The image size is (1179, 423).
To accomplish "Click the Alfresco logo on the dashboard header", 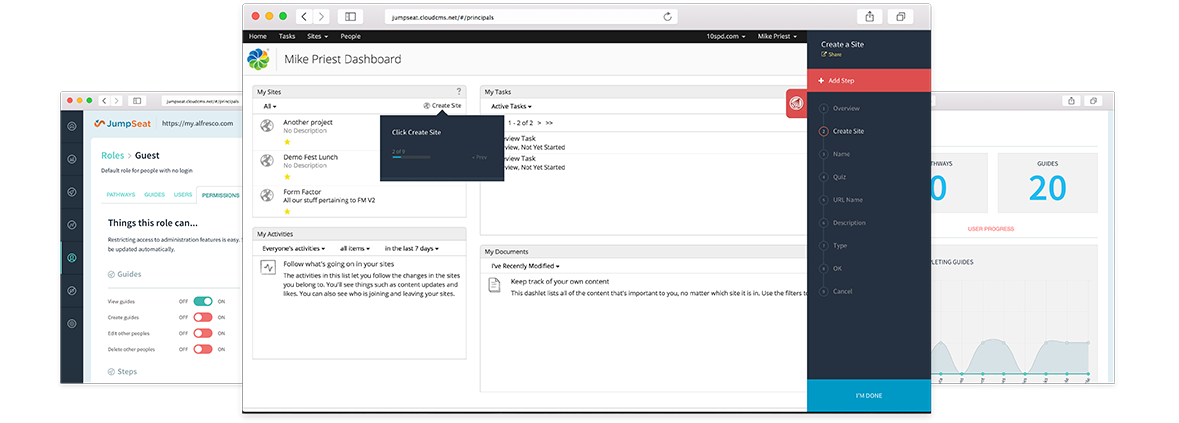I will [x=258, y=59].
